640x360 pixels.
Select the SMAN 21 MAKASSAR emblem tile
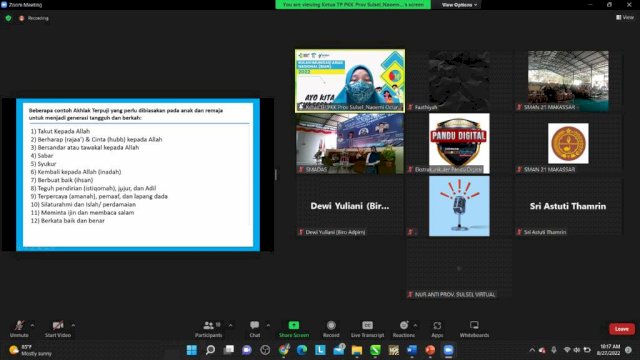568,143
